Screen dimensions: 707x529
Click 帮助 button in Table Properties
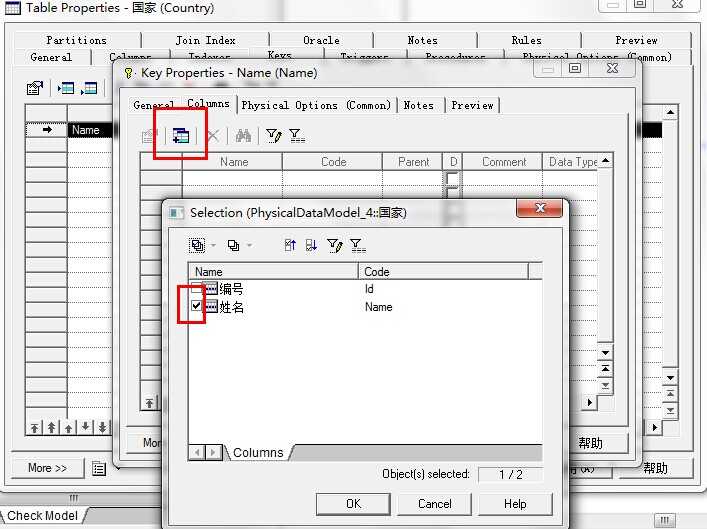[x=655, y=468]
